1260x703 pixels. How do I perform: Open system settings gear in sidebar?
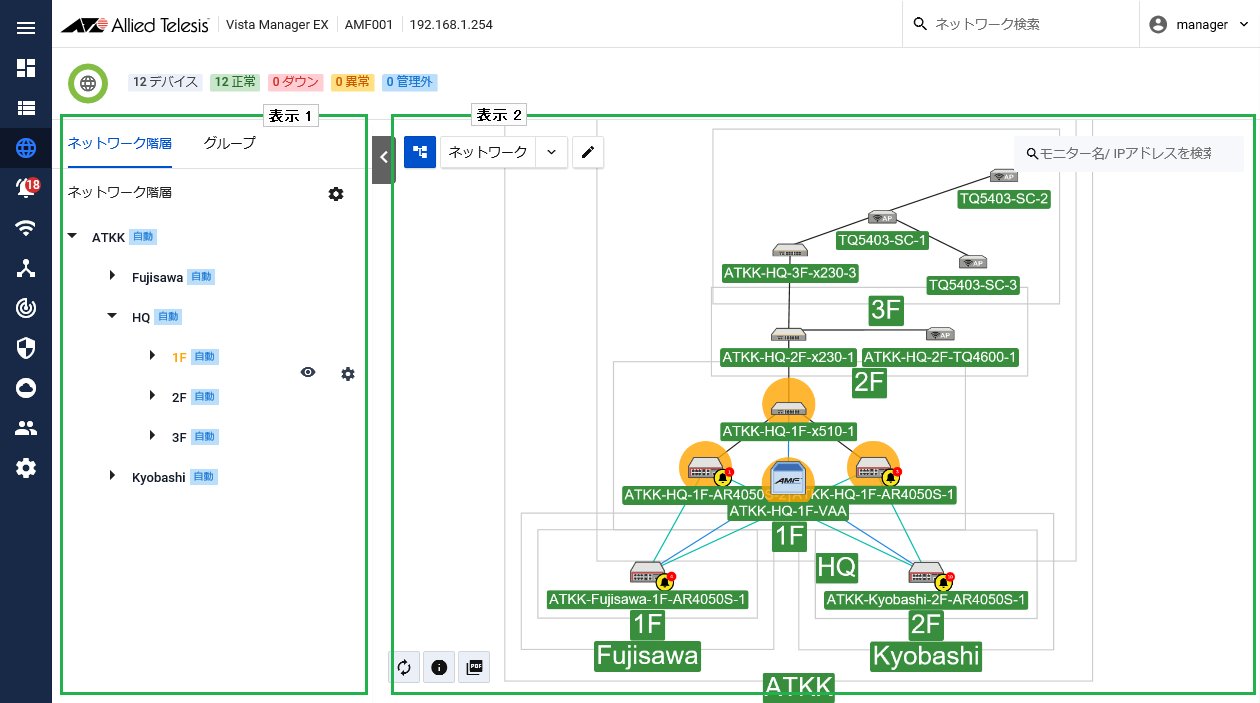(x=26, y=468)
